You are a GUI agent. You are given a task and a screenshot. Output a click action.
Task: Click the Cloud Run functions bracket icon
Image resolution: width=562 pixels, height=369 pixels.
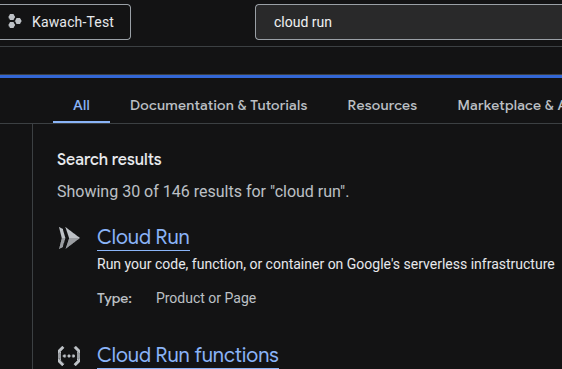click(69, 356)
